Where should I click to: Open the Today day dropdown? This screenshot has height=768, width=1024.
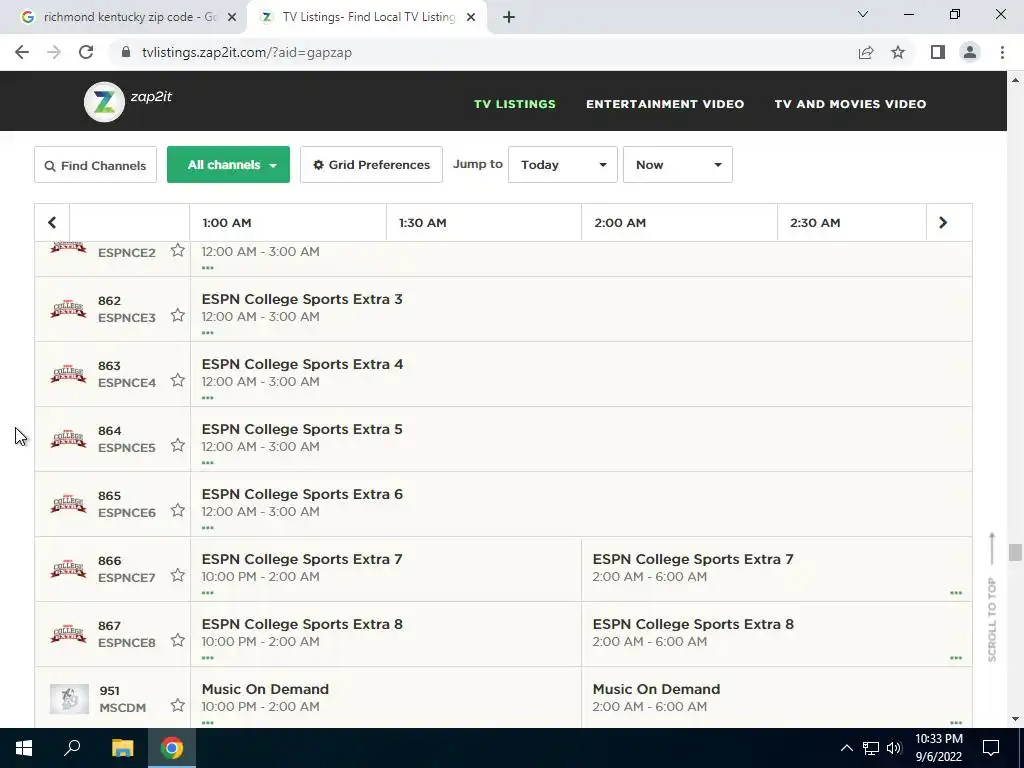pyautogui.click(x=562, y=165)
